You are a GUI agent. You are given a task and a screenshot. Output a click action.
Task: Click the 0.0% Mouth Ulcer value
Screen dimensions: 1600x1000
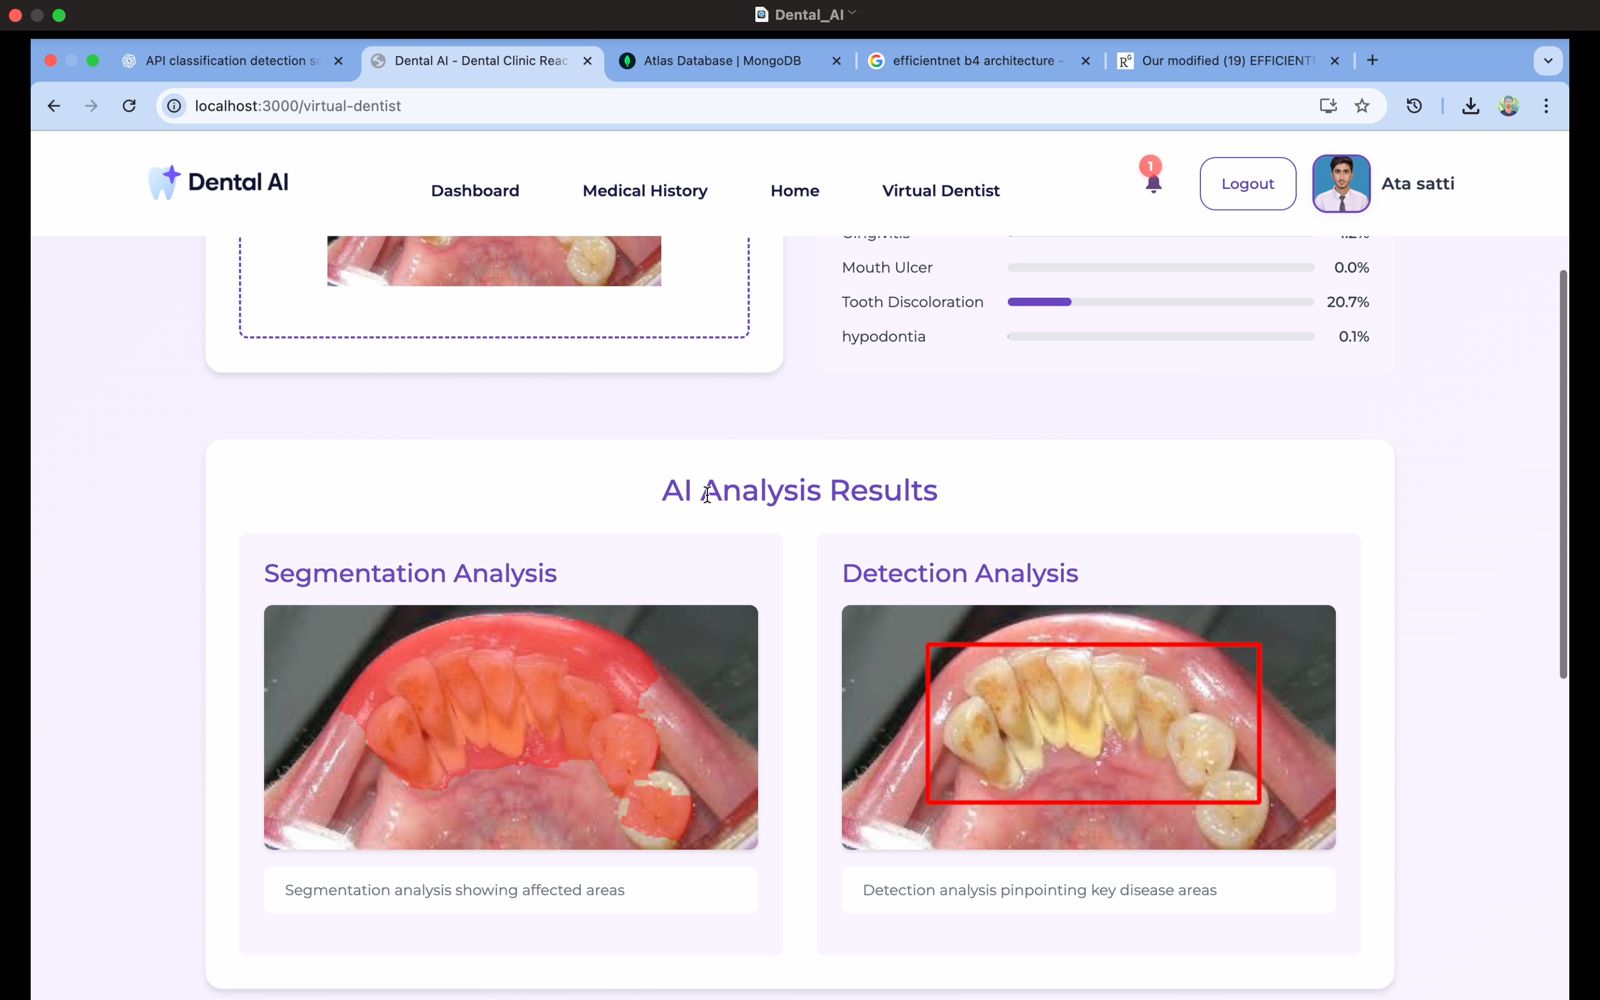click(x=1351, y=268)
